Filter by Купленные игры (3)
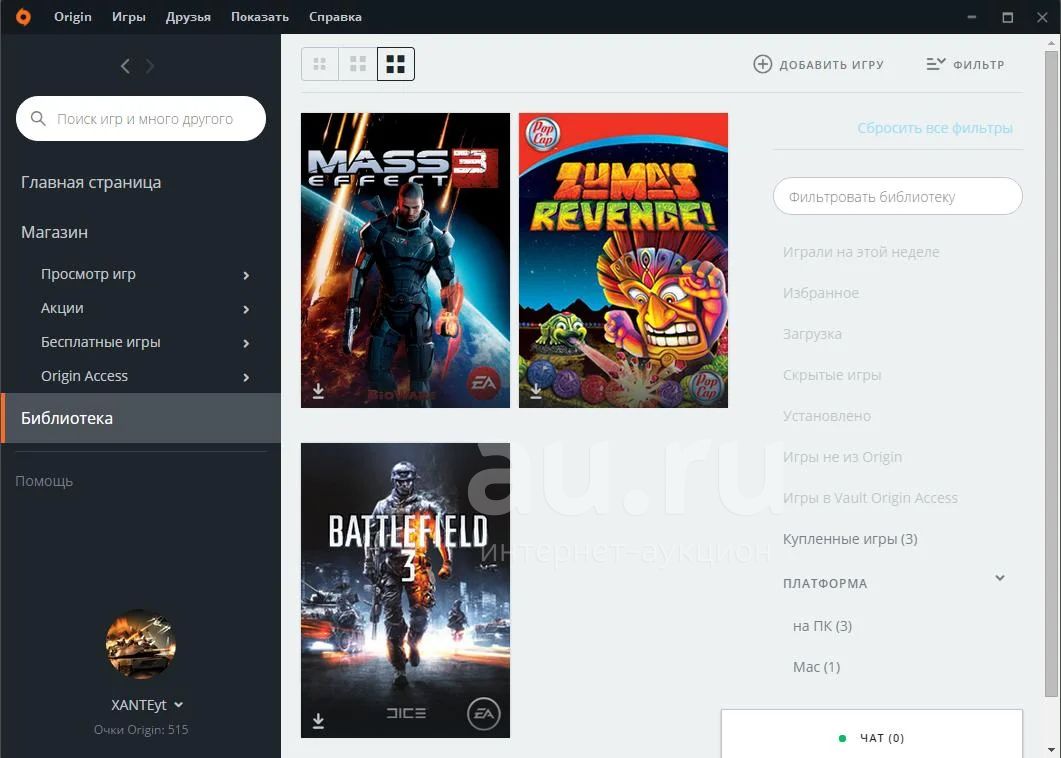 [850, 539]
